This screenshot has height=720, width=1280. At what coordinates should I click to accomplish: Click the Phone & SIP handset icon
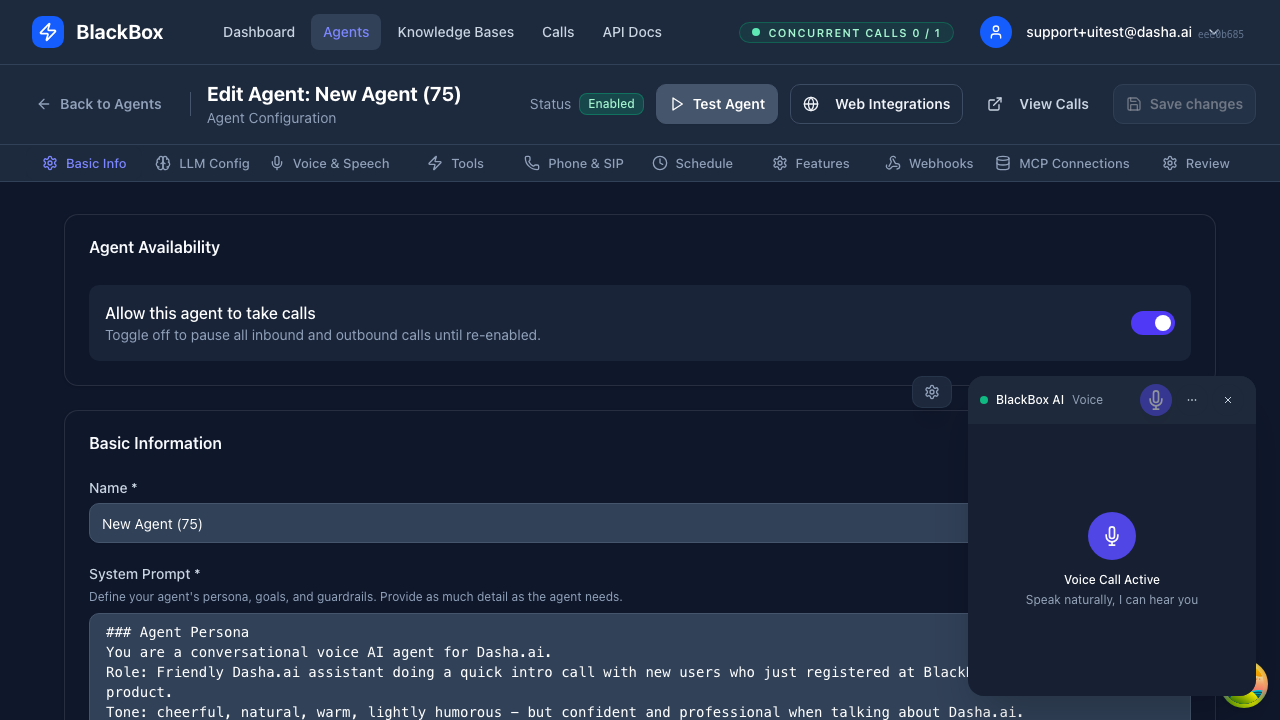pos(532,163)
